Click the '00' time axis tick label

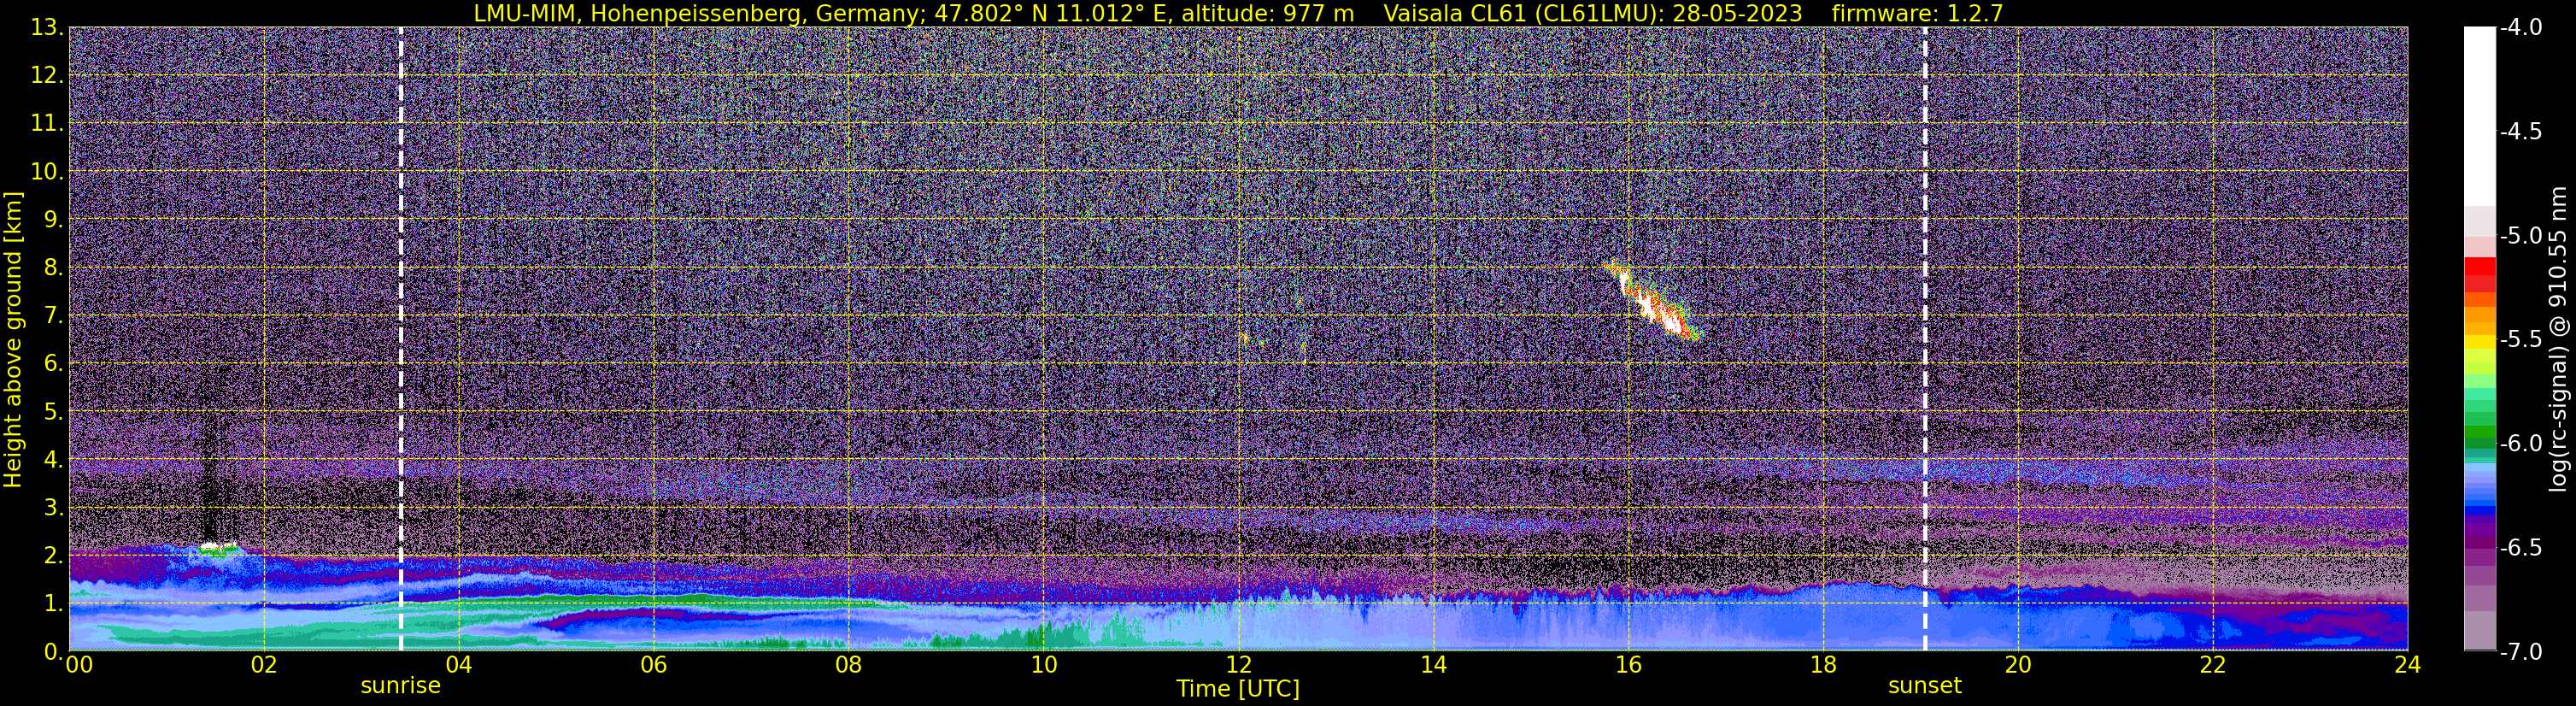79,665
